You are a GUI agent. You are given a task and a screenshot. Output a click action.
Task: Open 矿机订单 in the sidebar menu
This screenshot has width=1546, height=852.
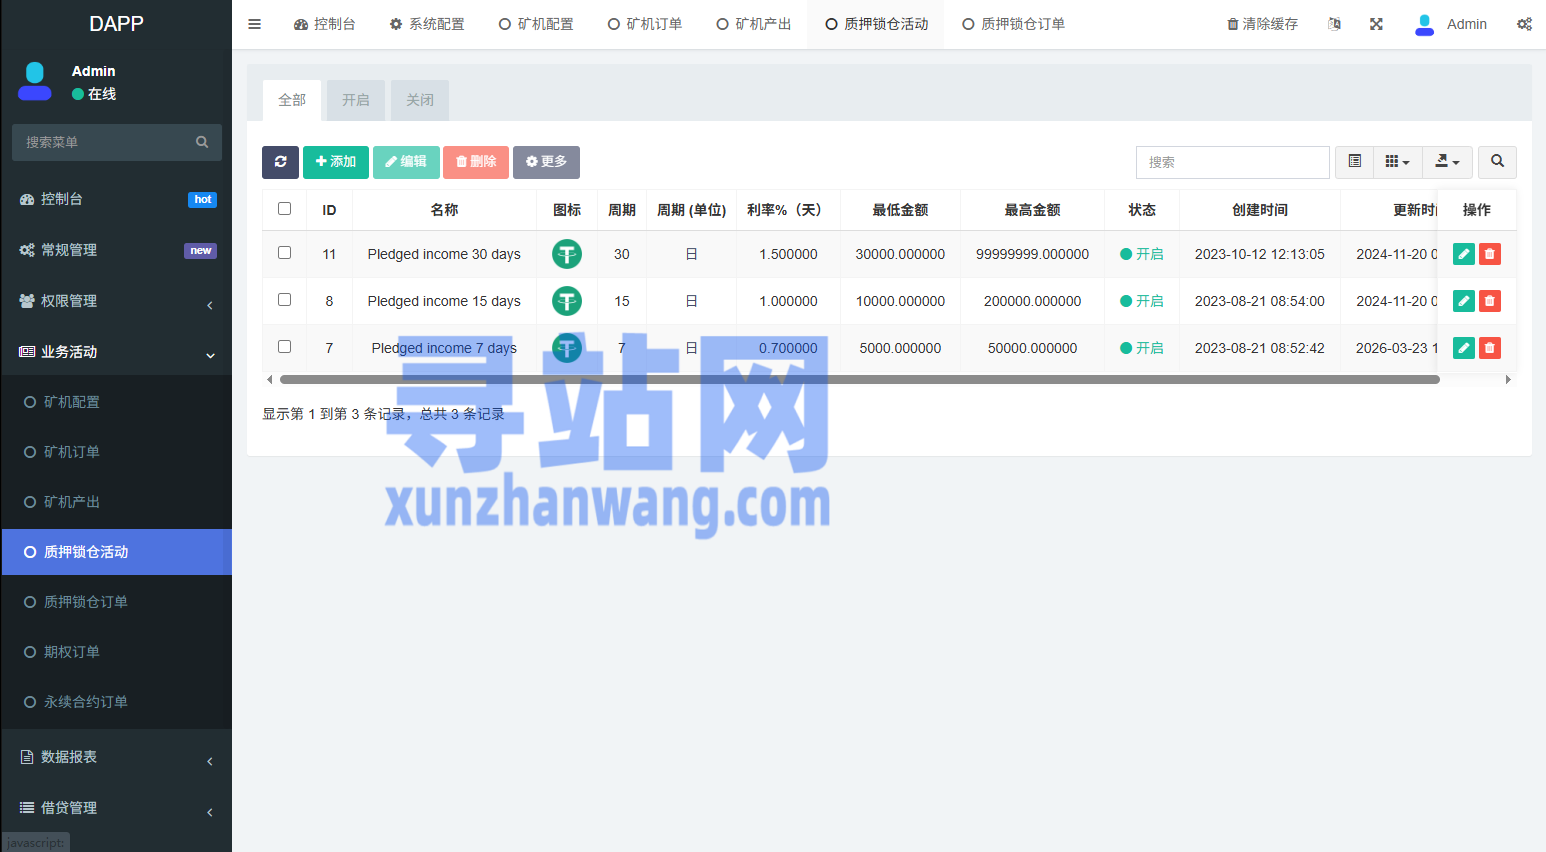click(72, 452)
